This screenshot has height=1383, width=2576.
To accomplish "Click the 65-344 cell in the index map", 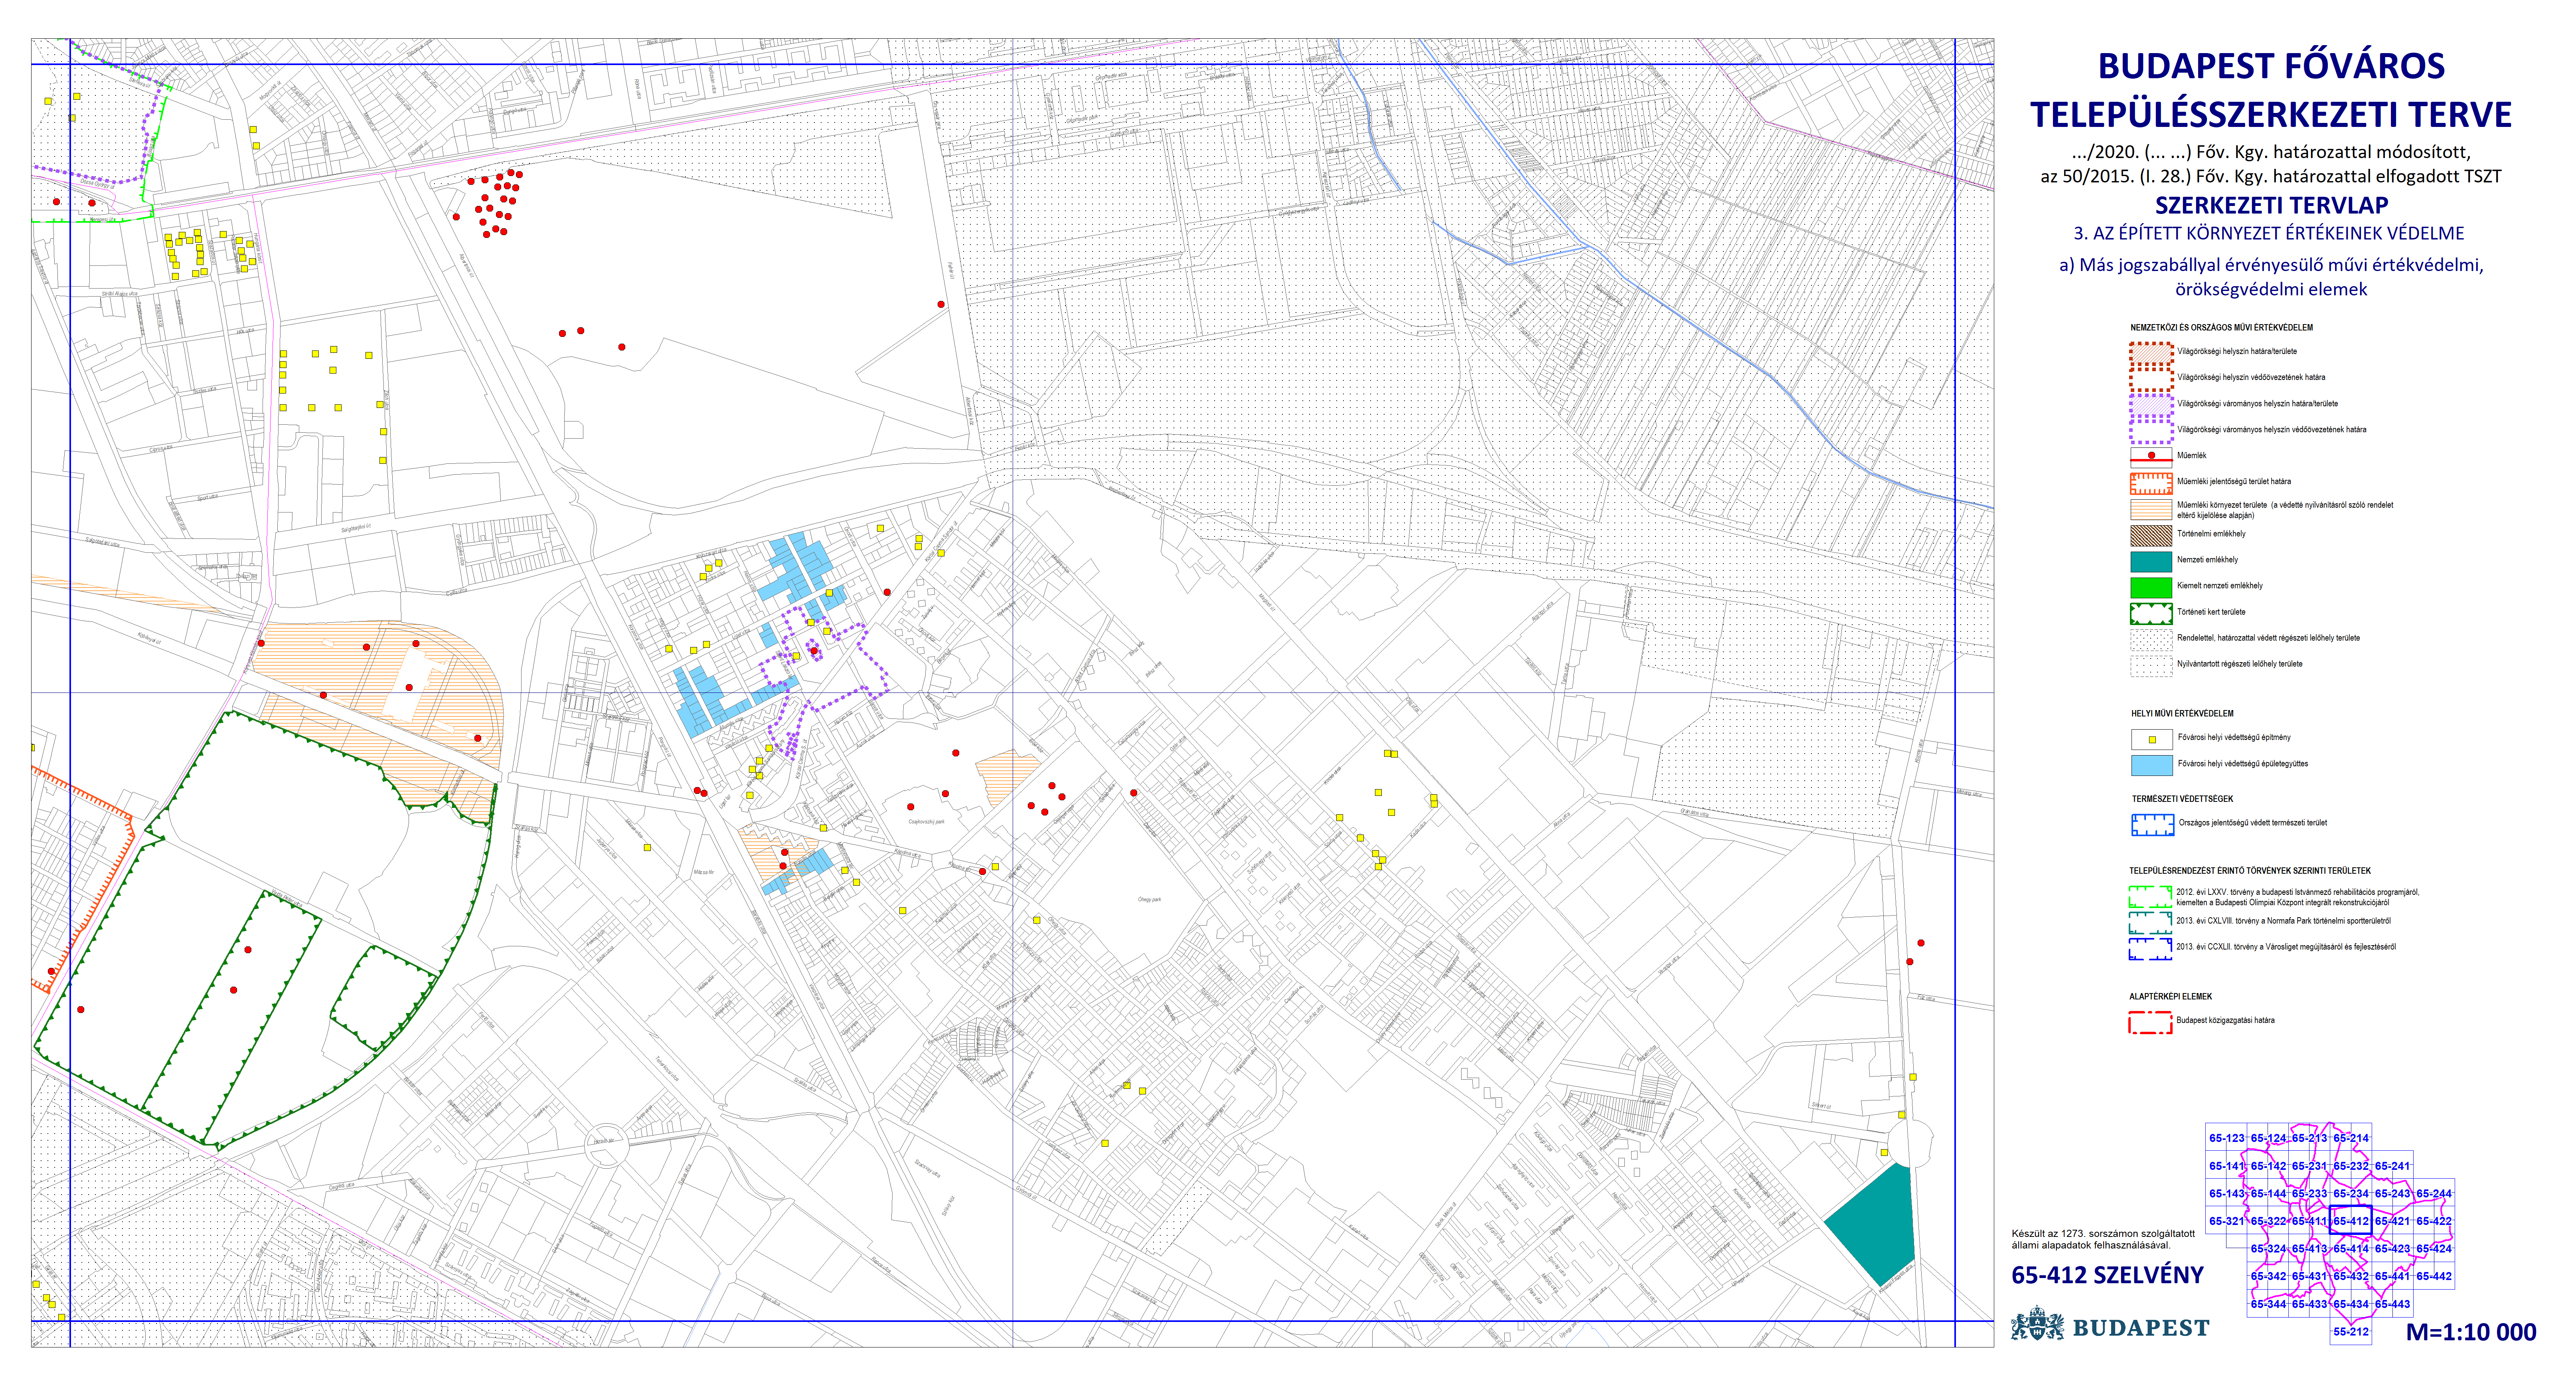I will (x=2268, y=1304).
